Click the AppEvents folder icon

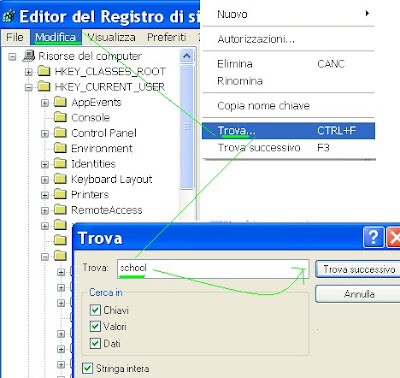point(60,102)
